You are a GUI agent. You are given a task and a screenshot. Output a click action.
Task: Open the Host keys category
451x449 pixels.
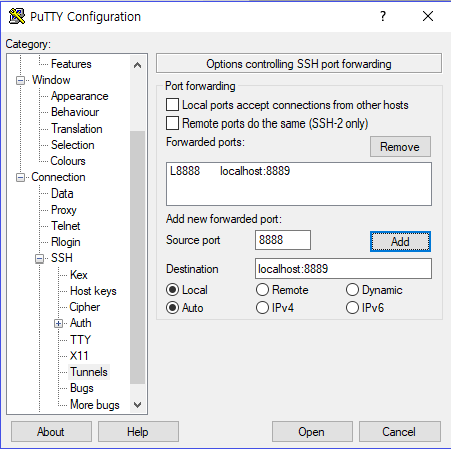point(93,291)
